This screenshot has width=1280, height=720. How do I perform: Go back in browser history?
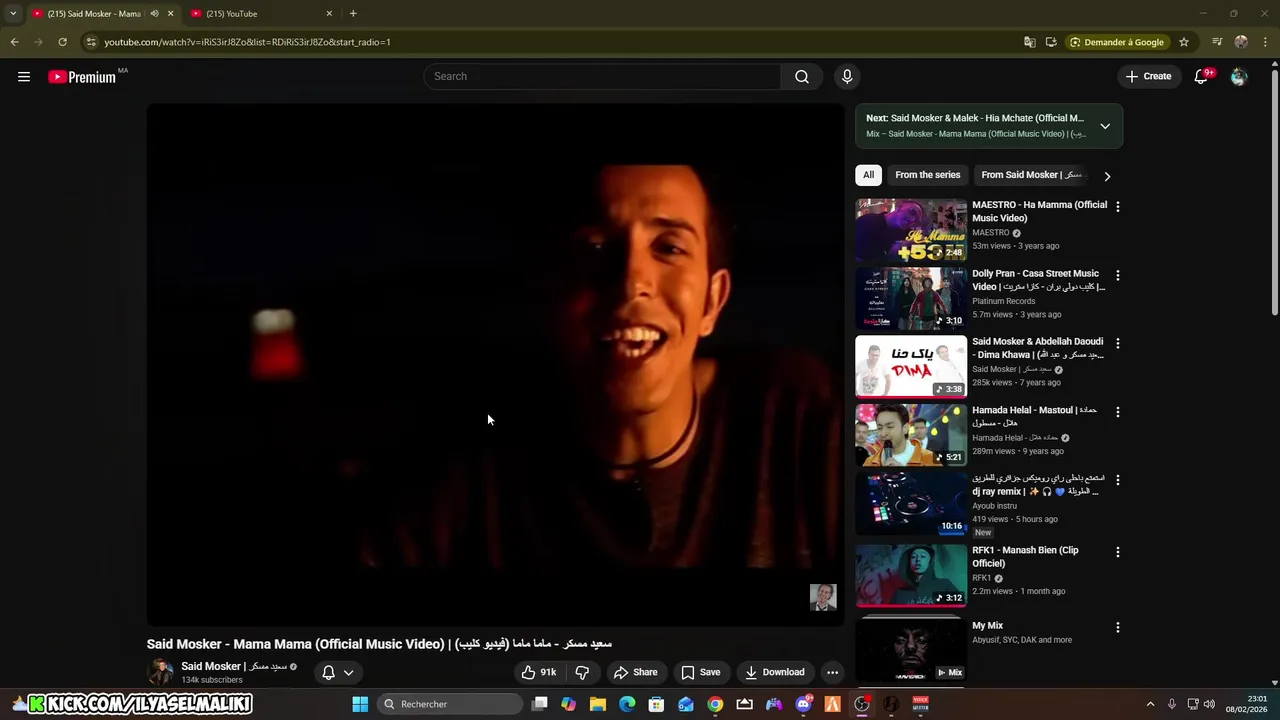coord(14,42)
